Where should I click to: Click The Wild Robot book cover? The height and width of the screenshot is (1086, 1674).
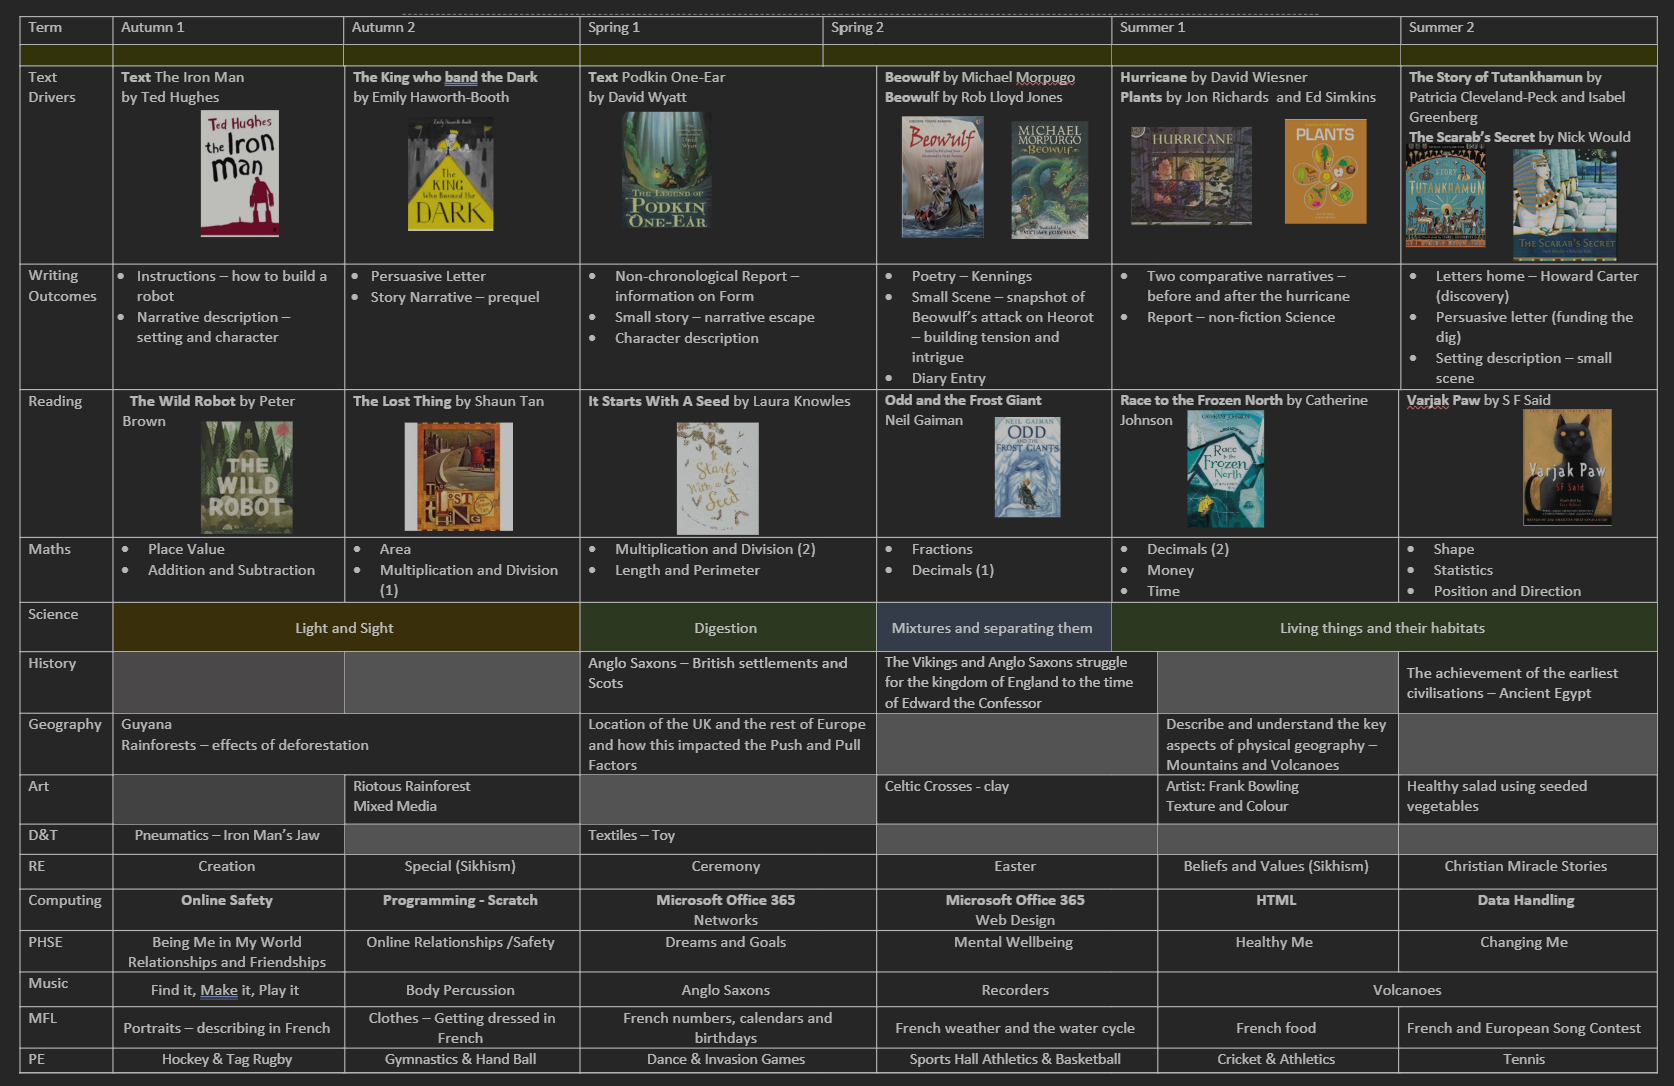[x=246, y=477]
